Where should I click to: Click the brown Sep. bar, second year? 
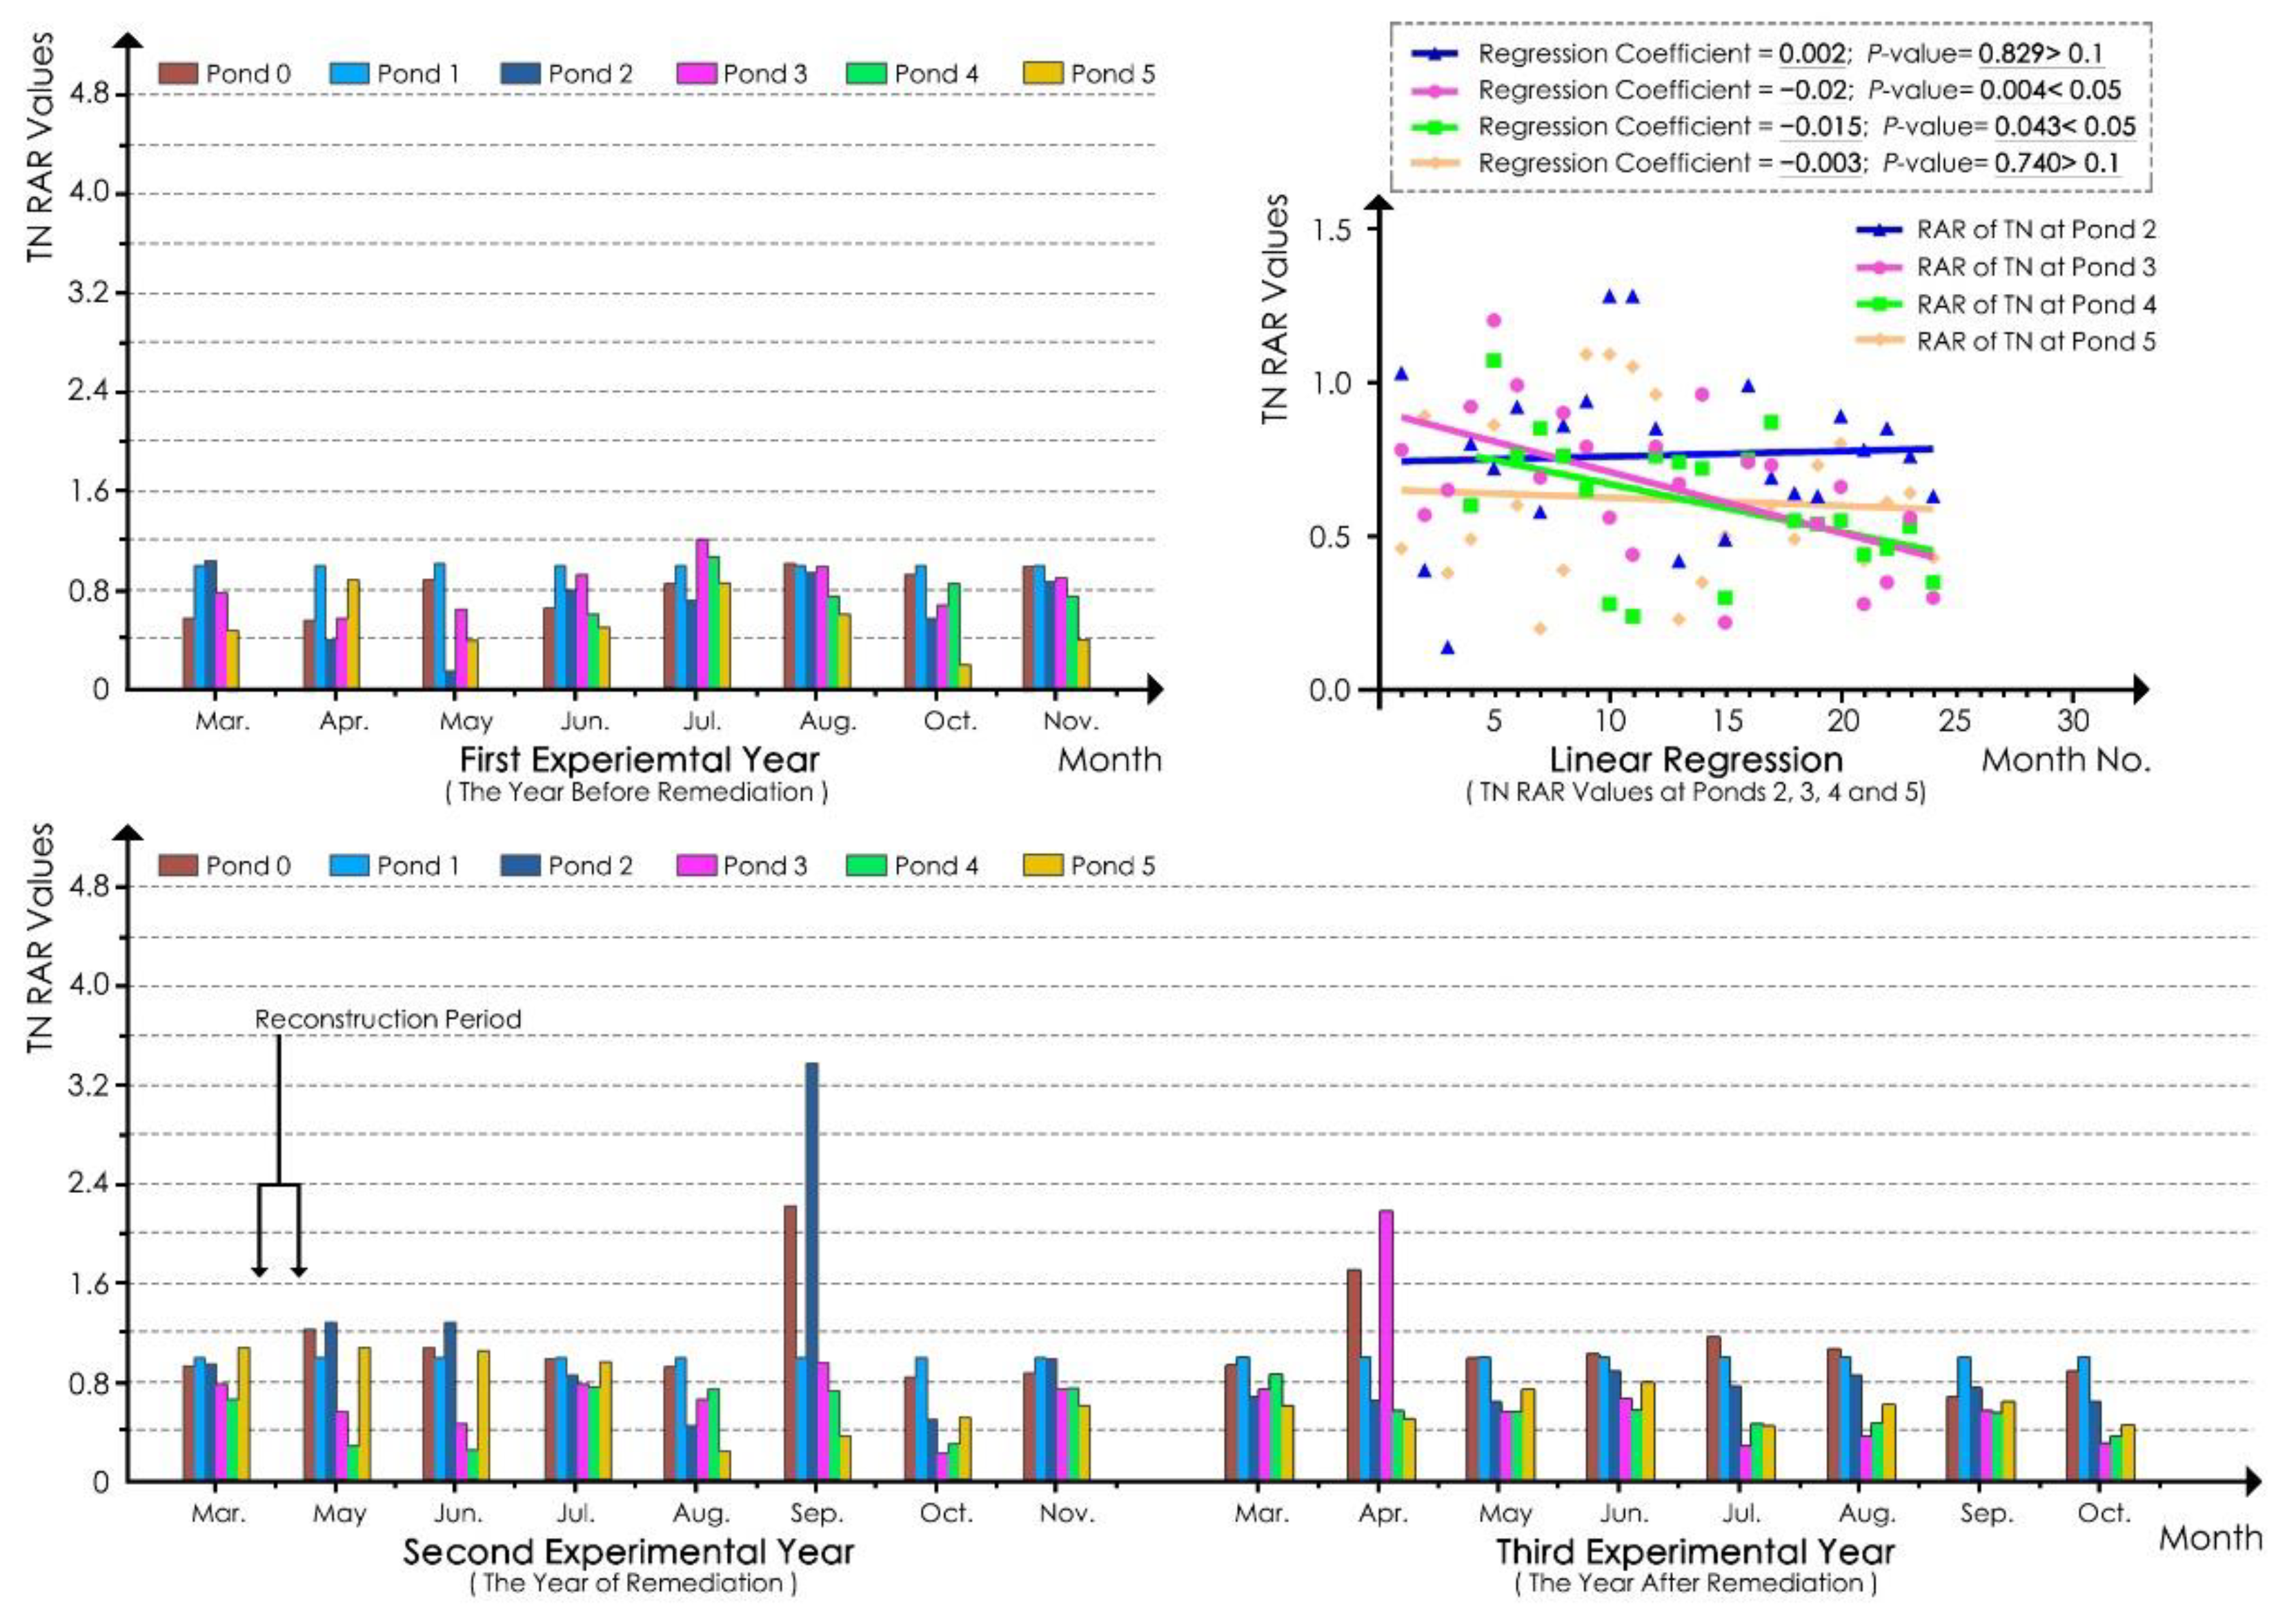(790, 1343)
